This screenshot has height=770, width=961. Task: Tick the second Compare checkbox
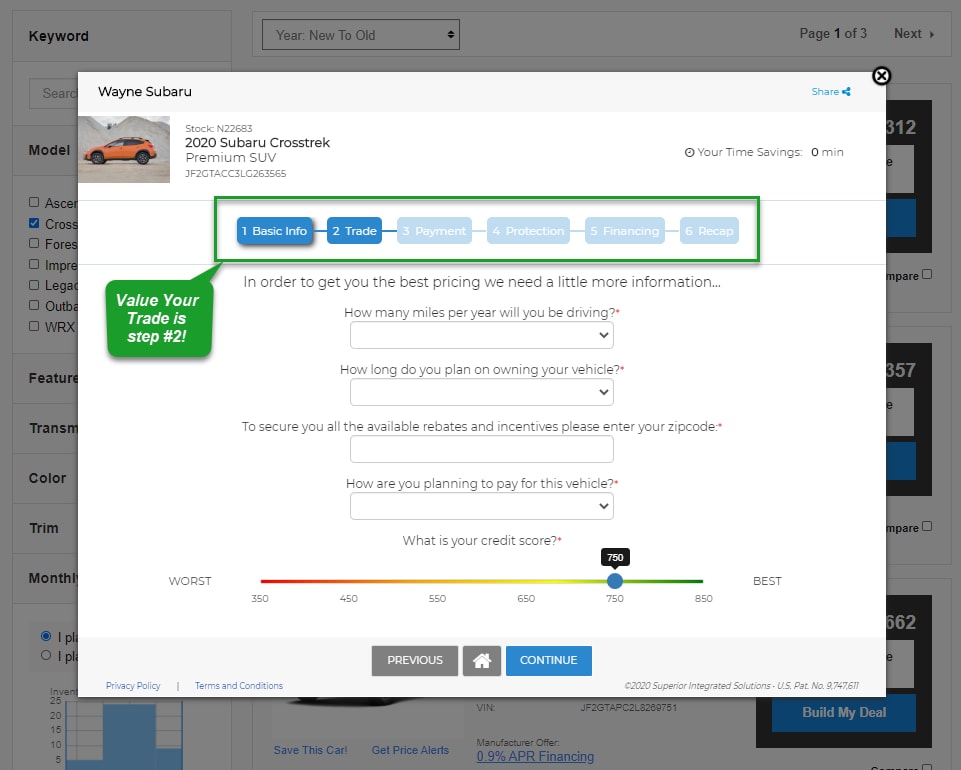(927, 526)
